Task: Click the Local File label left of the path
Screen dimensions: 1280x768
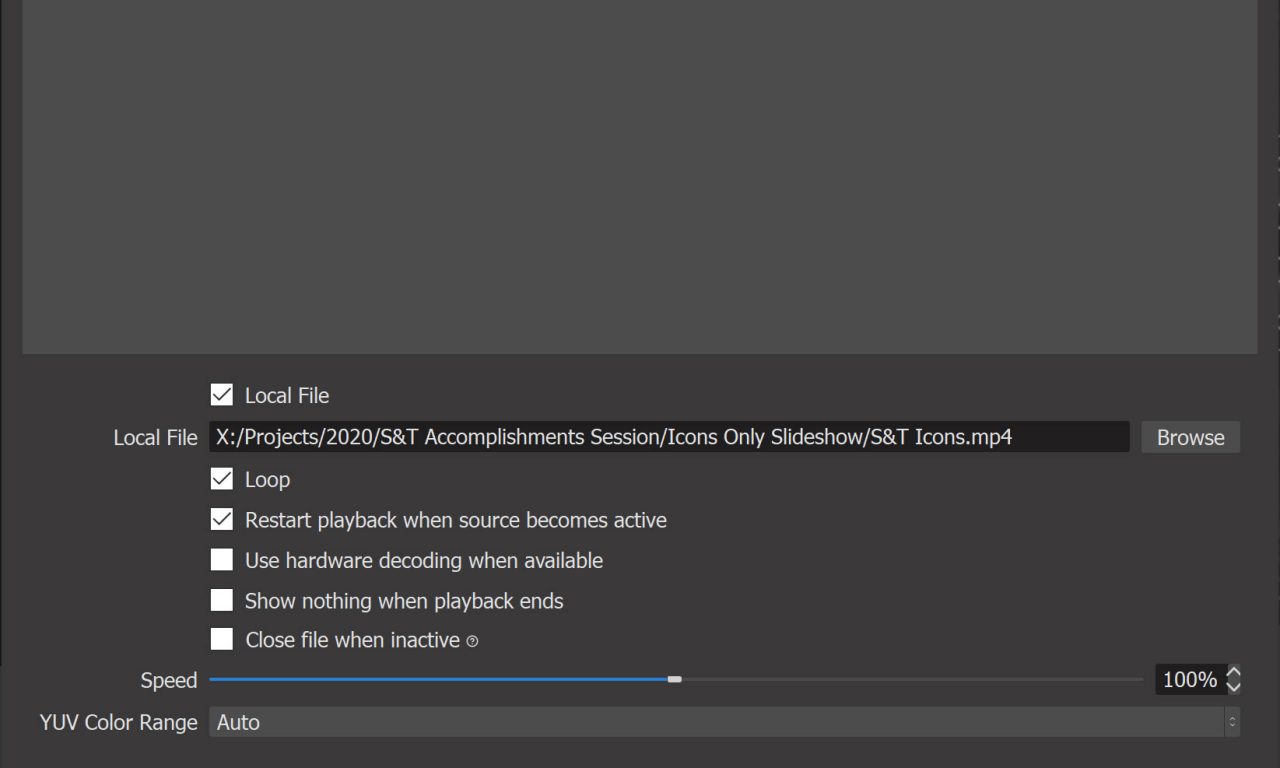Action: click(x=155, y=438)
